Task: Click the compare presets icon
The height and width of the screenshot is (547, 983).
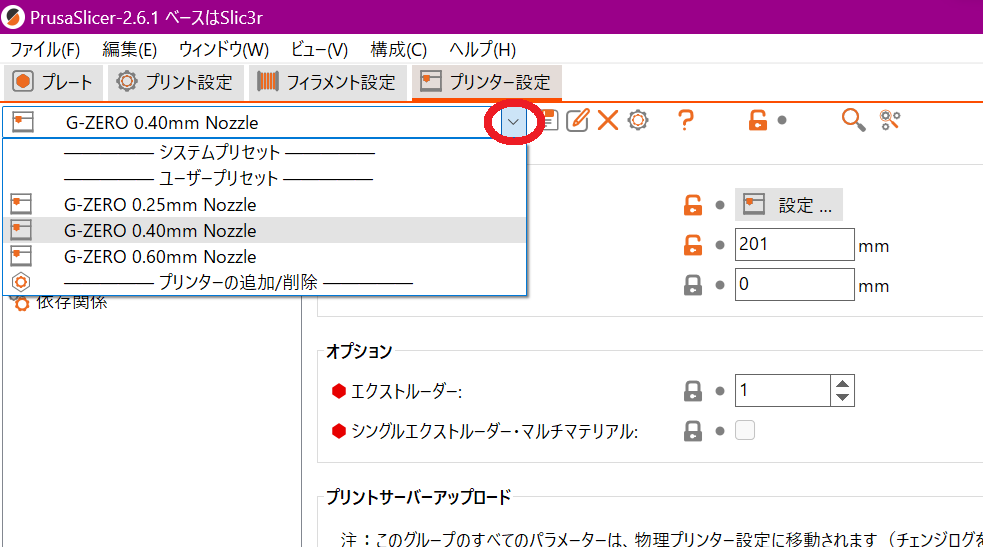Action: click(x=890, y=120)
